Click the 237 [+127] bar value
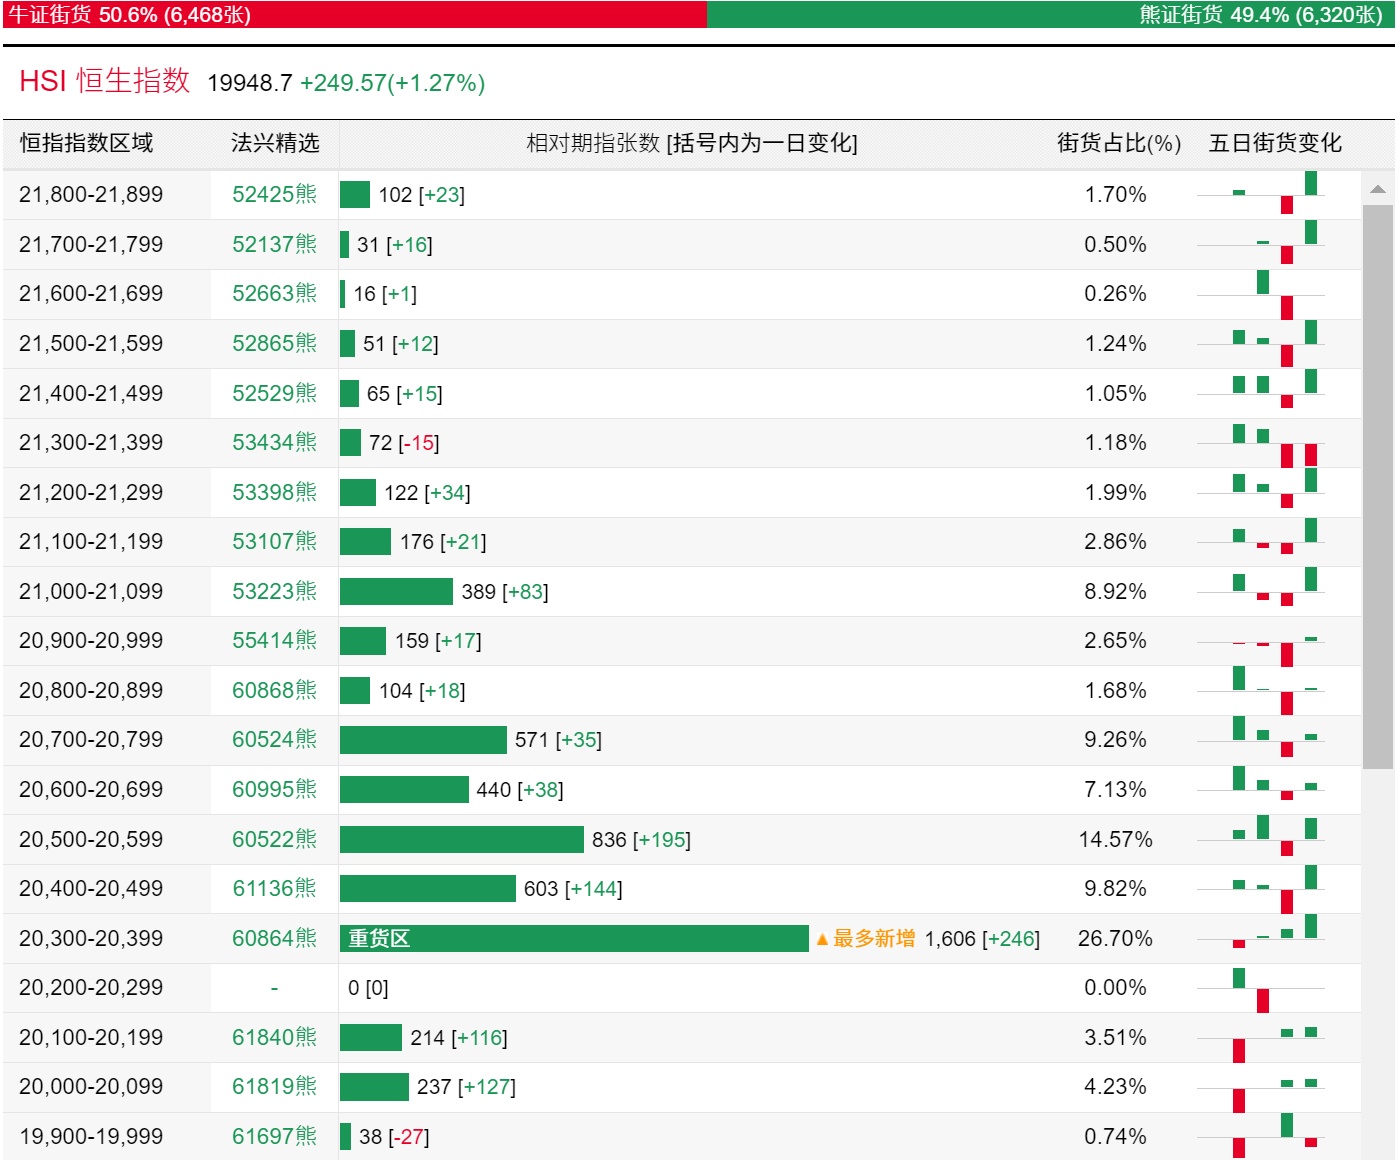 (466, 1086)
